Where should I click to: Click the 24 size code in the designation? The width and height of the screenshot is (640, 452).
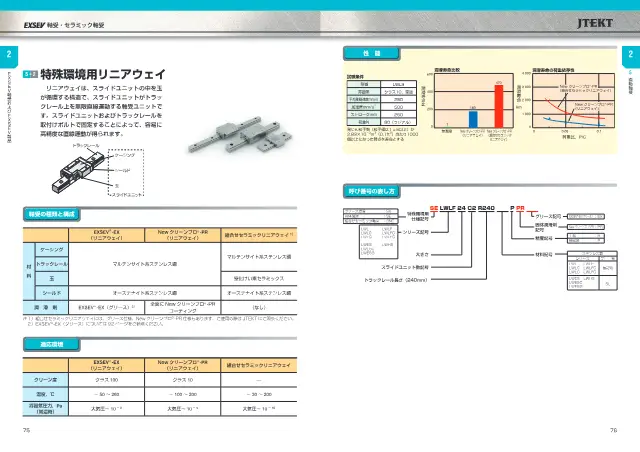tap(461, 208)
